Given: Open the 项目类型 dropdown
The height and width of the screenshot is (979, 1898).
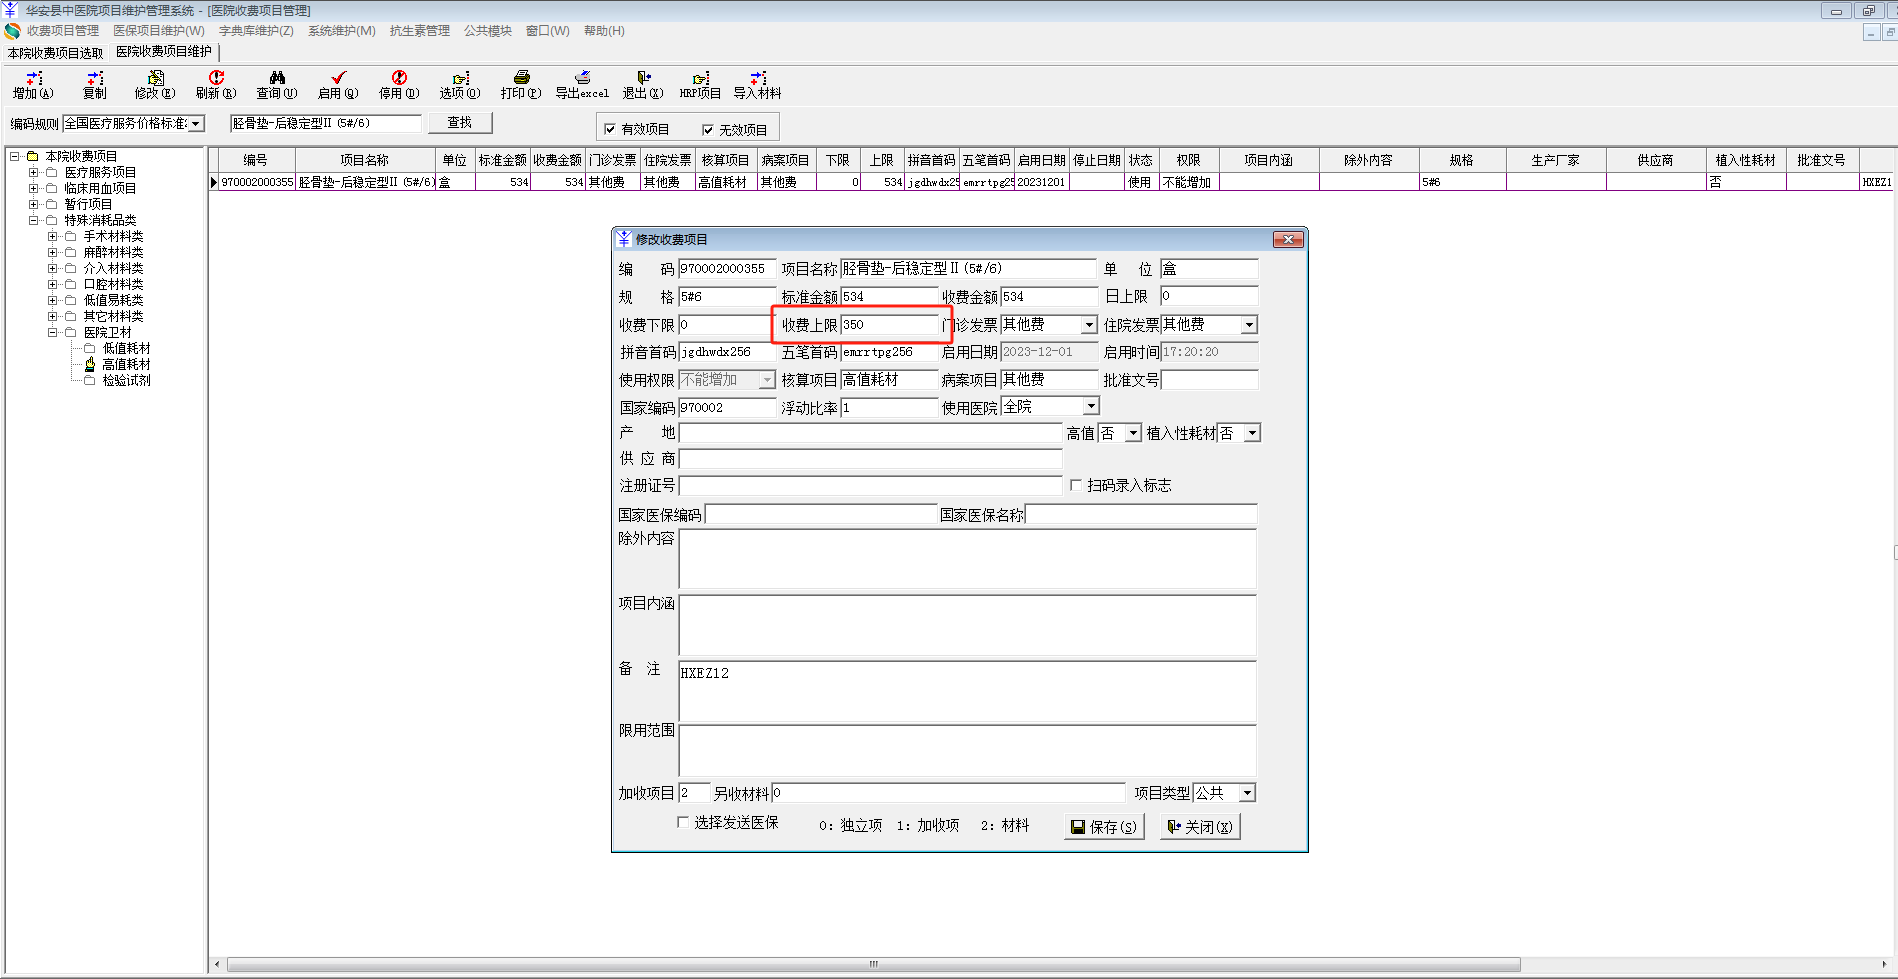Looking at the screenshot, I should click(x=1247, y=793).
